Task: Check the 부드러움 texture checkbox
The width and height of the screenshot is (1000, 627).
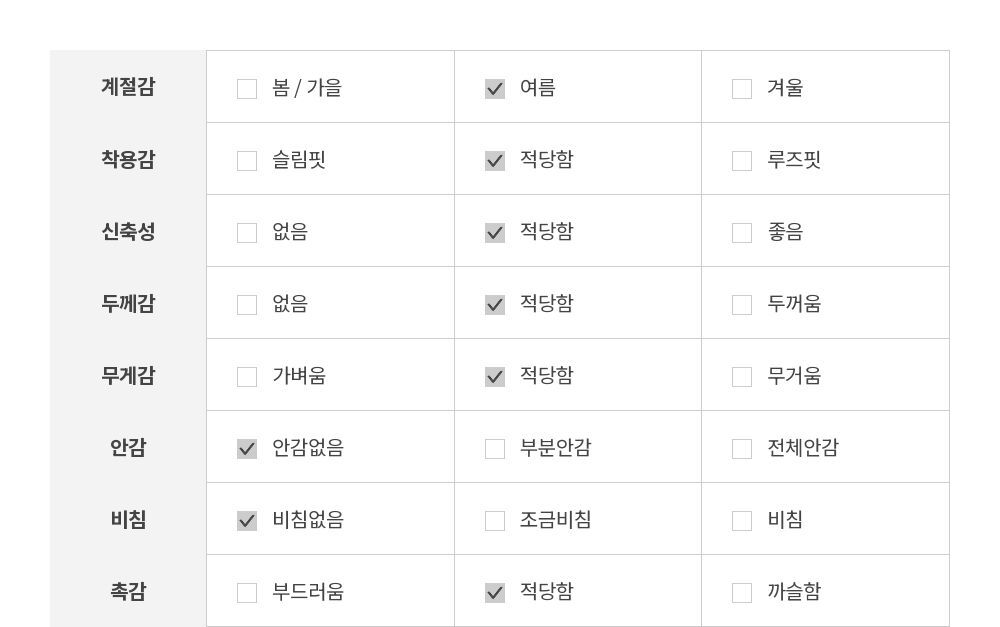Action: pos(247,593)
